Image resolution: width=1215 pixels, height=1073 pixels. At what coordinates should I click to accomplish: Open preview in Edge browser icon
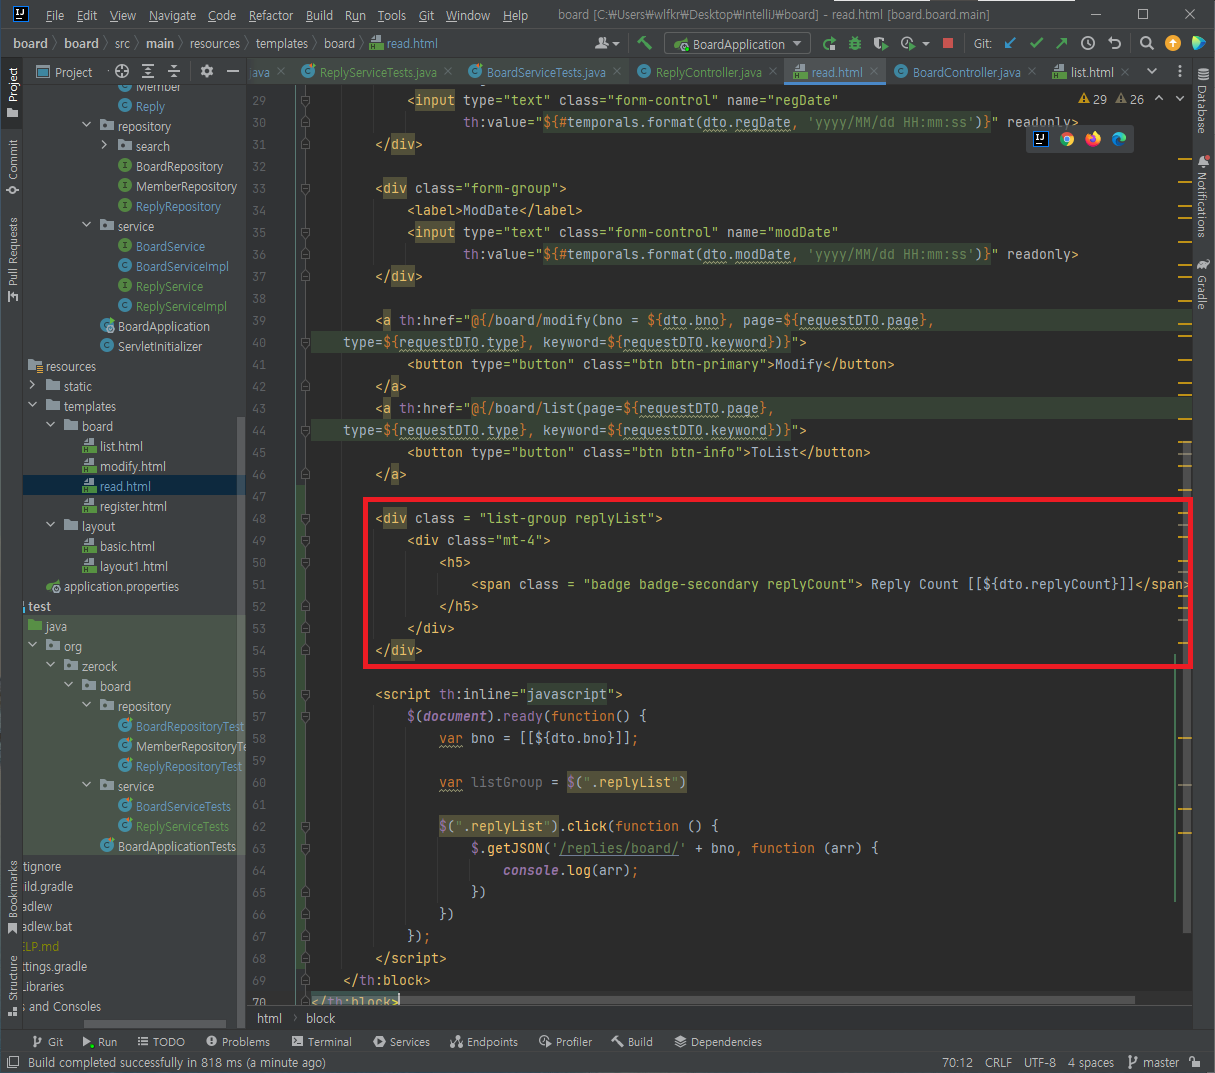point(1119,139)
